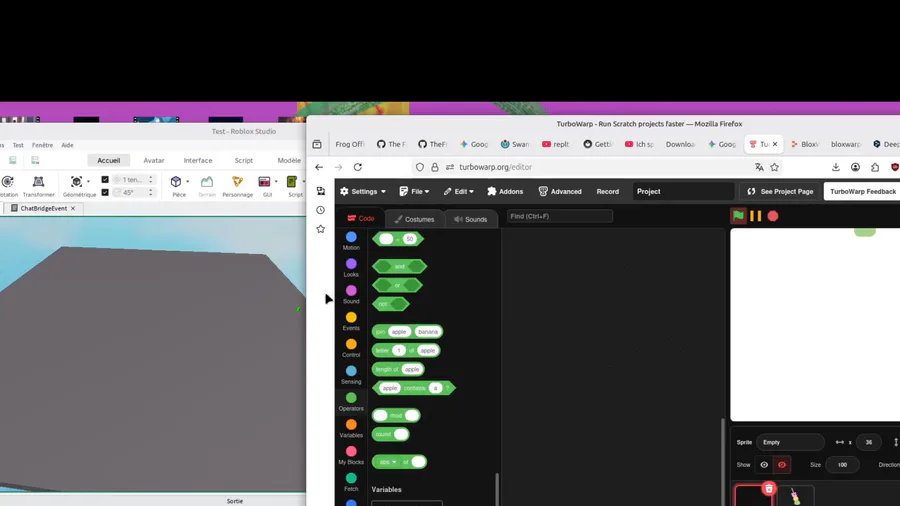Open Firefox account icon
Screen dimensions: 900x506
855,167
